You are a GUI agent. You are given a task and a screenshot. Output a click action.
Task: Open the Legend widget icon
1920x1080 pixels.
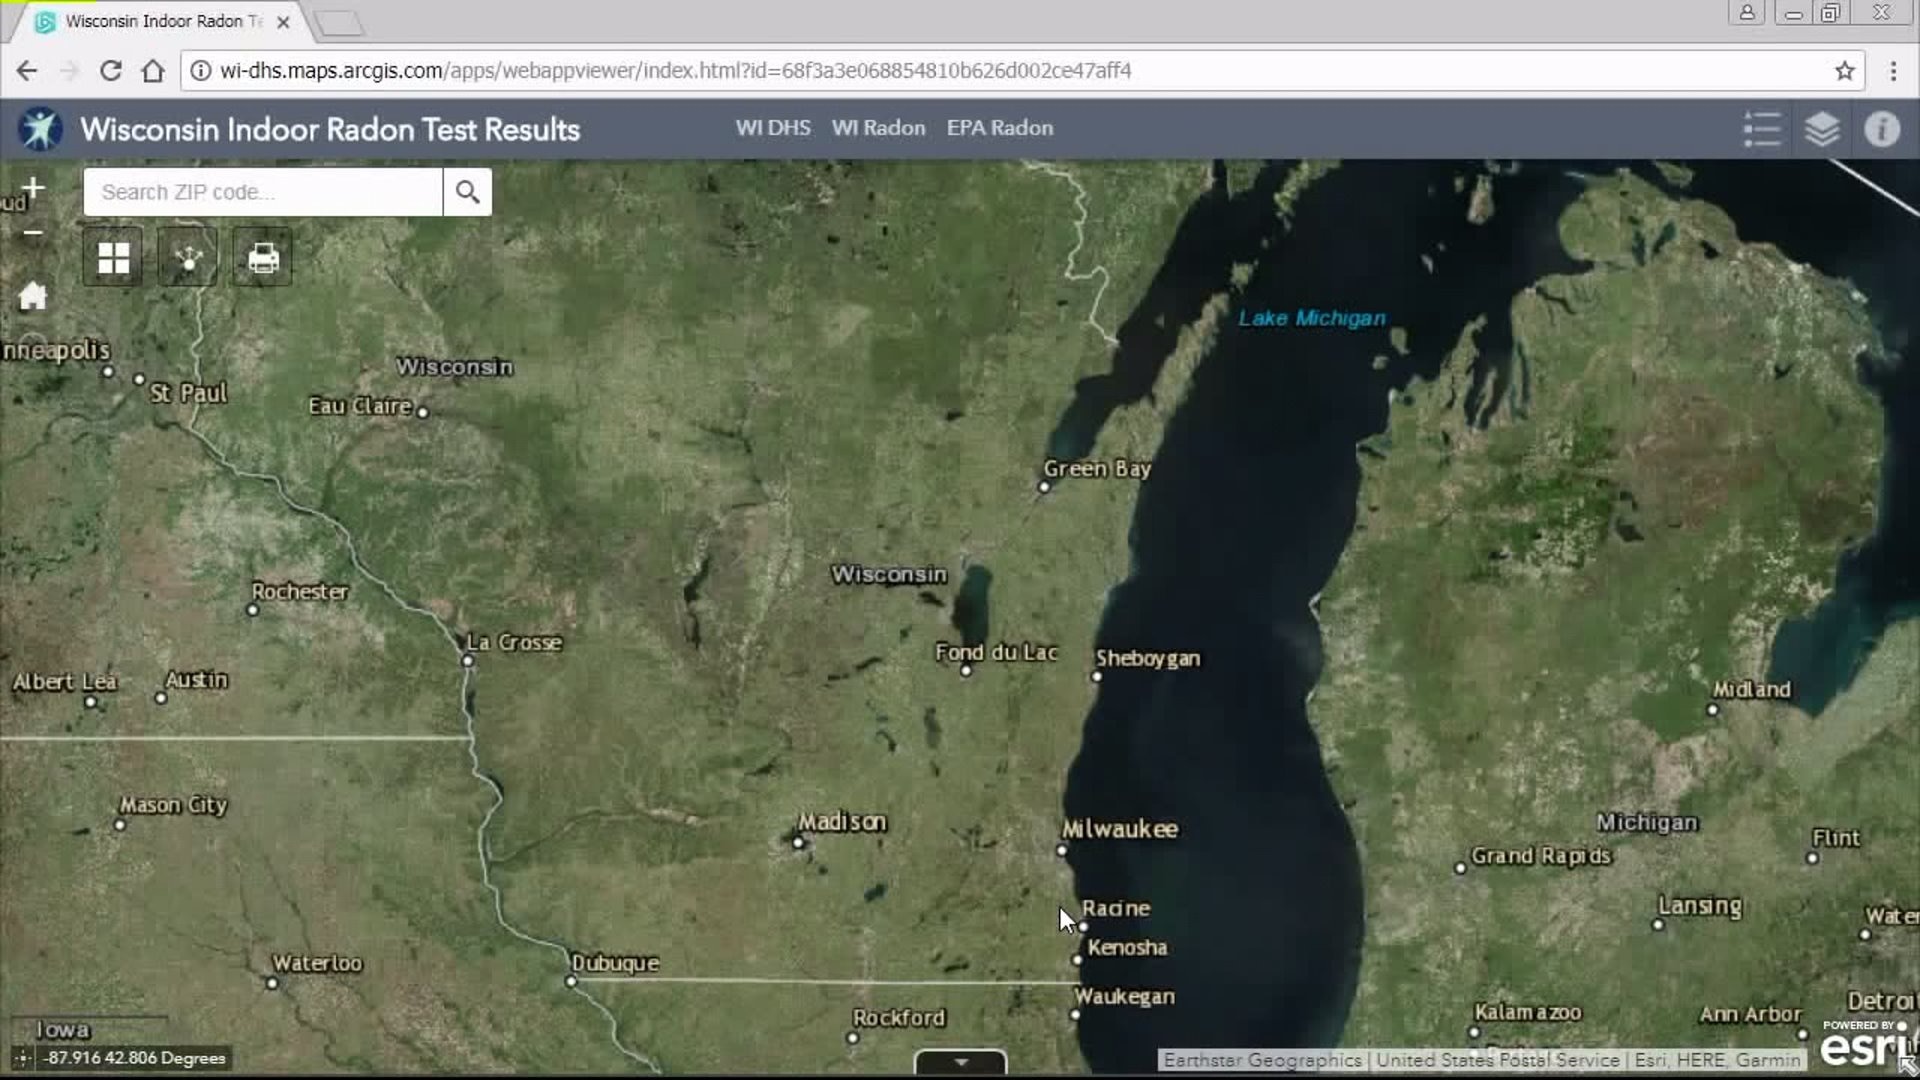tap(1762, 129)
